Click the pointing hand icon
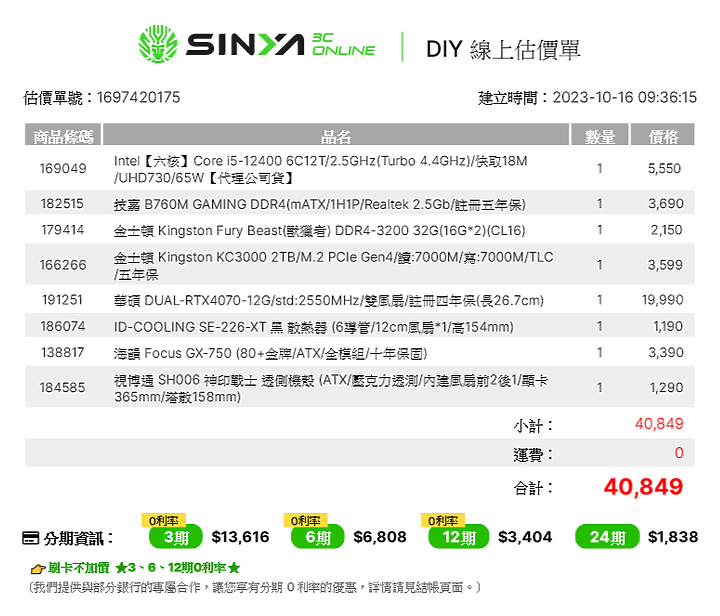The image size is (720, 616). 38,569
